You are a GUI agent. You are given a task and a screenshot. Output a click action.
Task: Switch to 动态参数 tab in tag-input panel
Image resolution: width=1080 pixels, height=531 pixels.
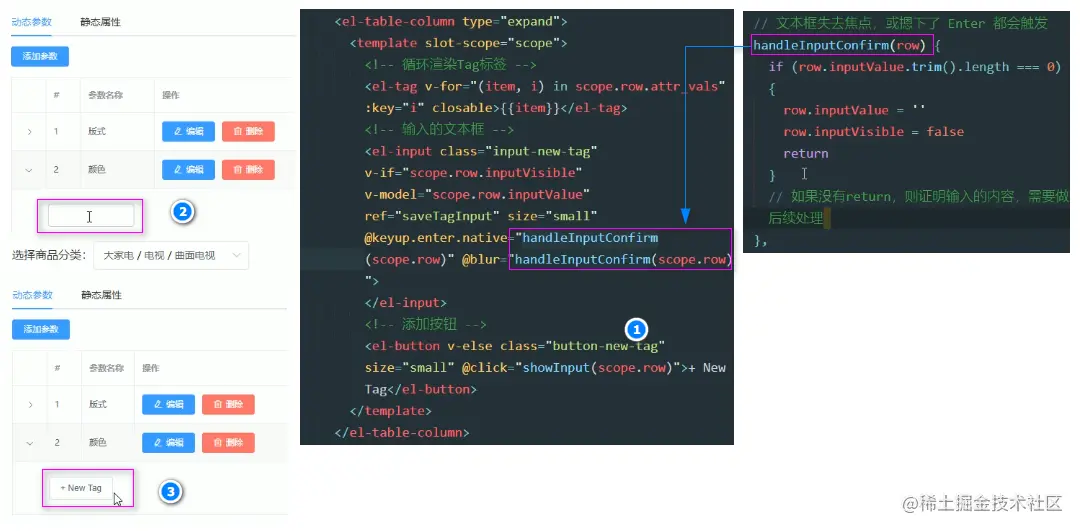(32, 21)
